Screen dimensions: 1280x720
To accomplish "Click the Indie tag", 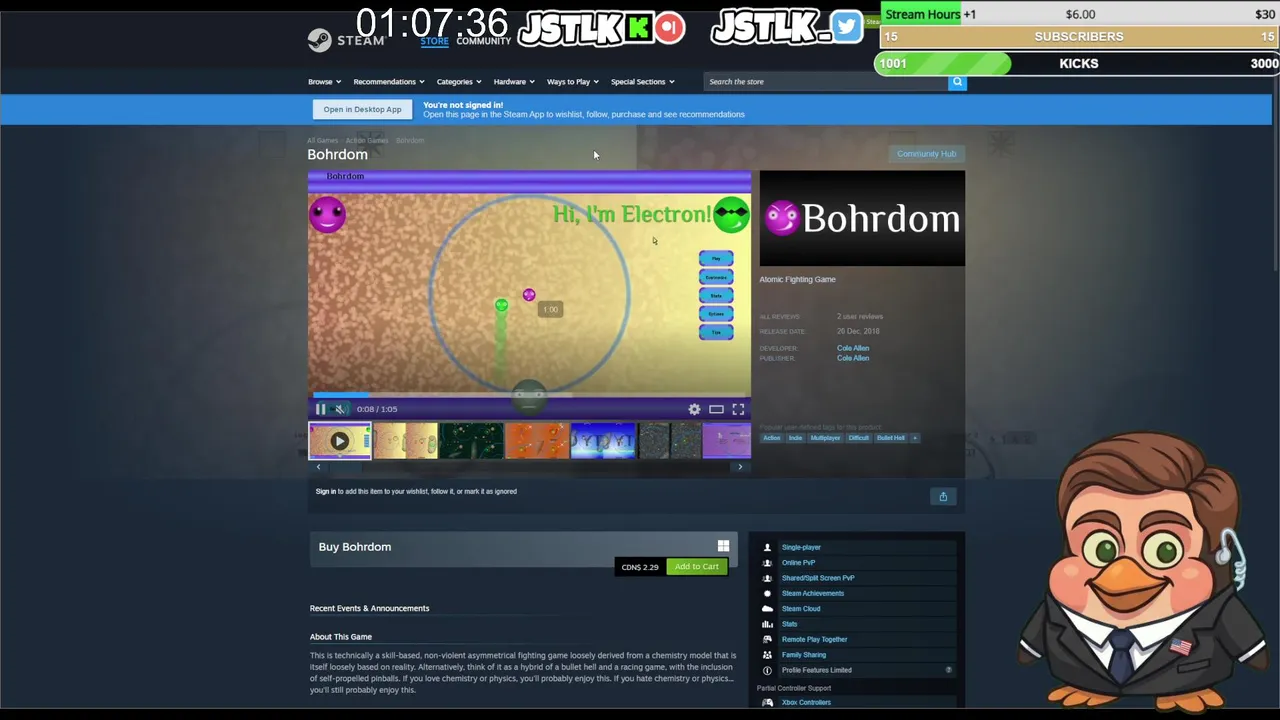I will 795,438.
